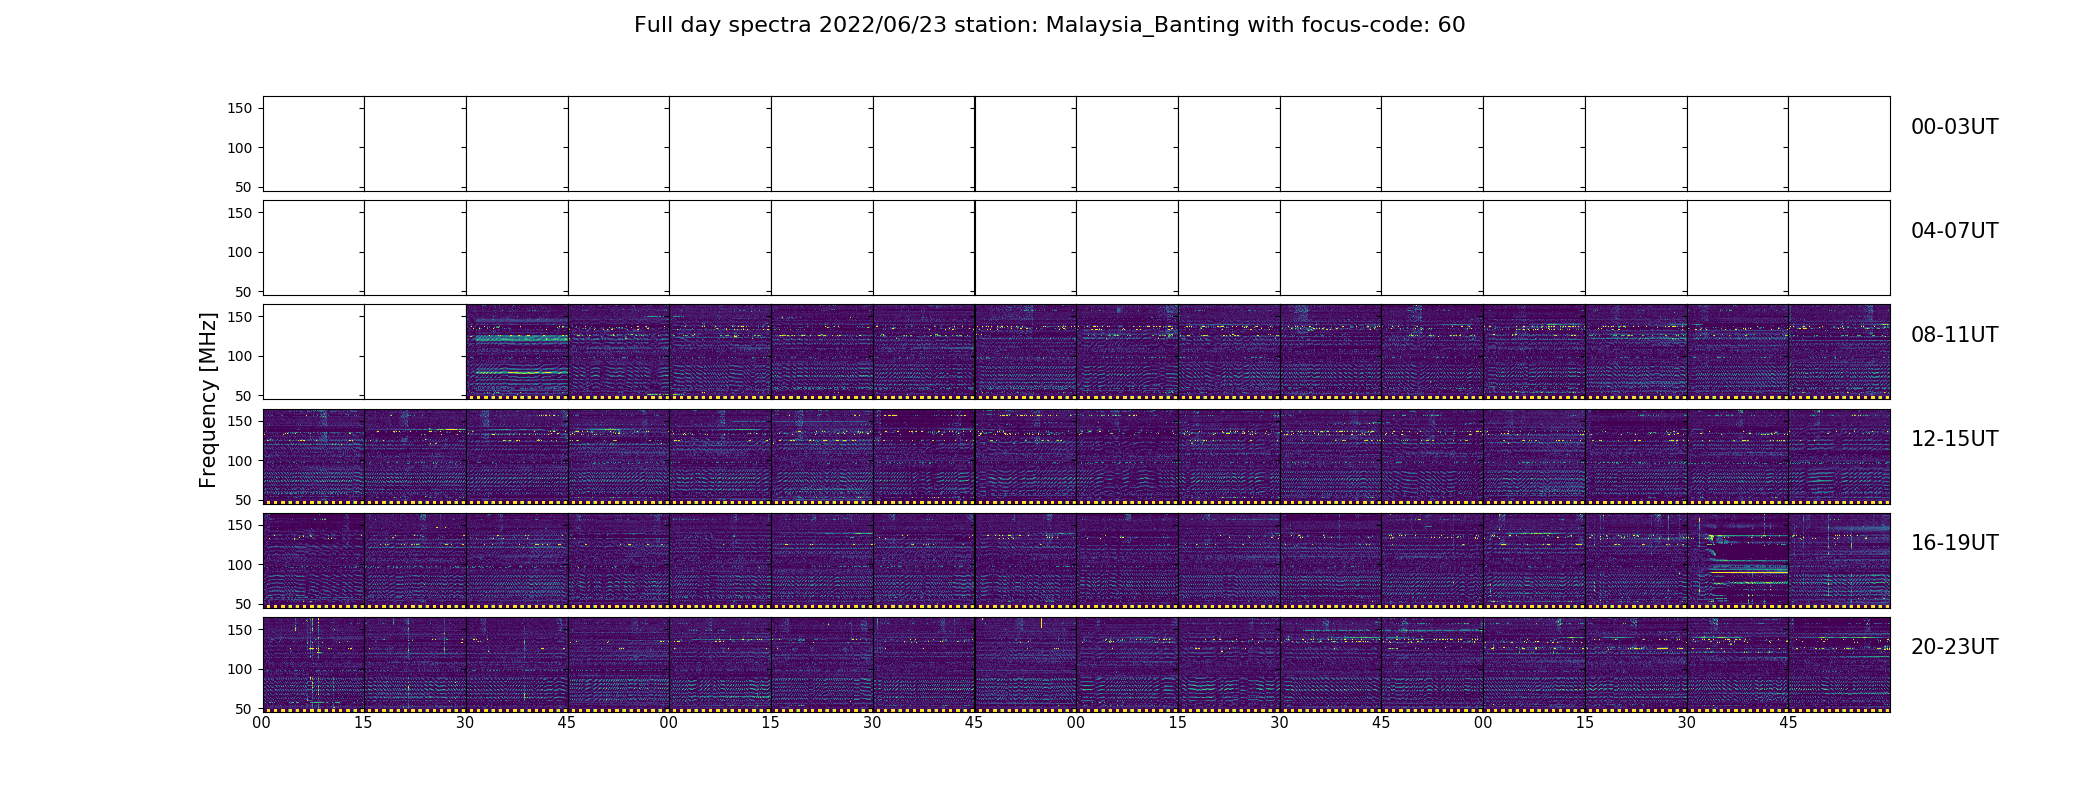Select the 150 tick of the 04-07UT row
The image size is (2100, 800).
[241, 212]
